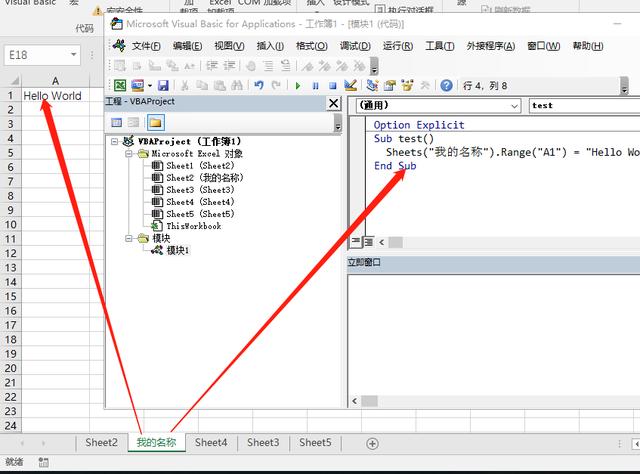Open the 外接程序(A) menu

click(491, 46)
